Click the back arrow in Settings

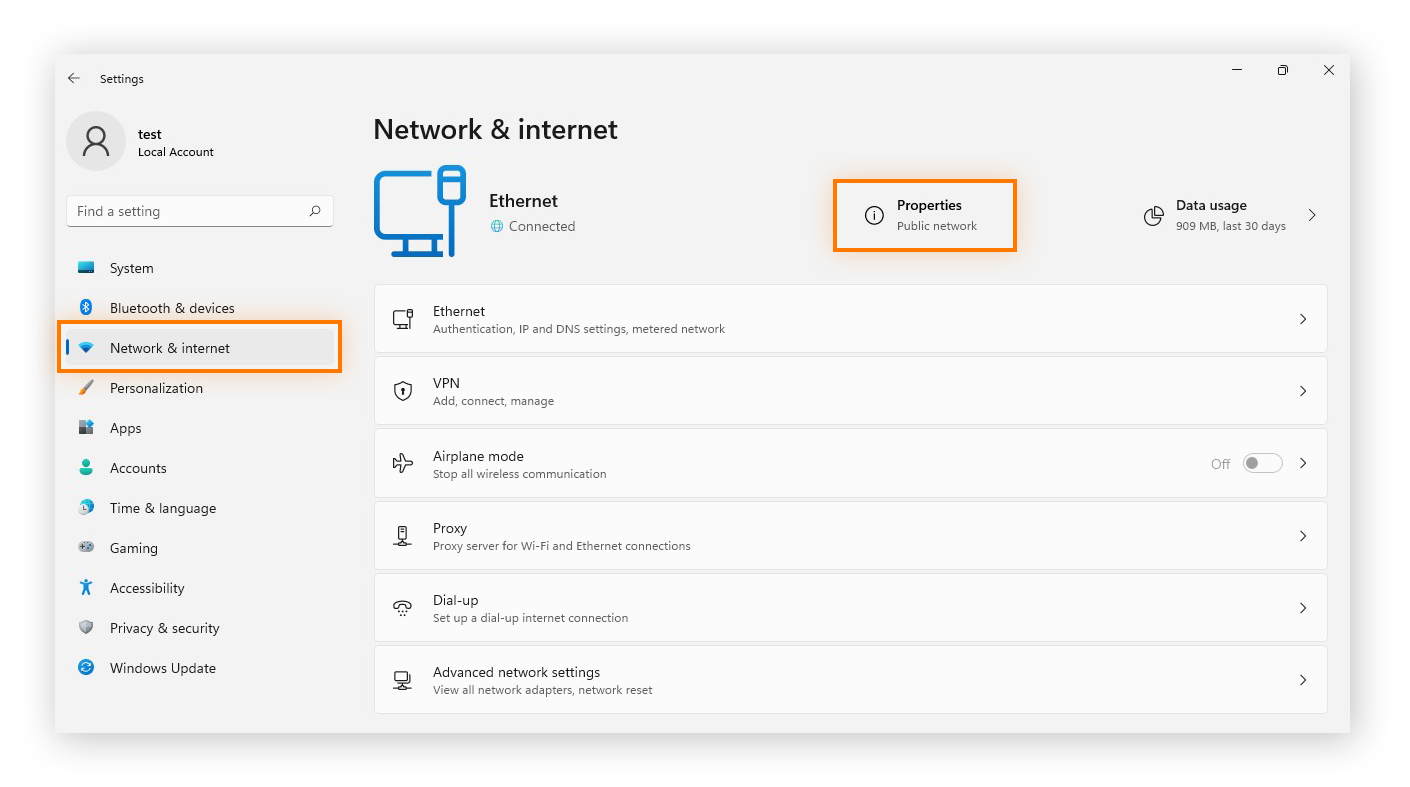click(x=73, y=78)
